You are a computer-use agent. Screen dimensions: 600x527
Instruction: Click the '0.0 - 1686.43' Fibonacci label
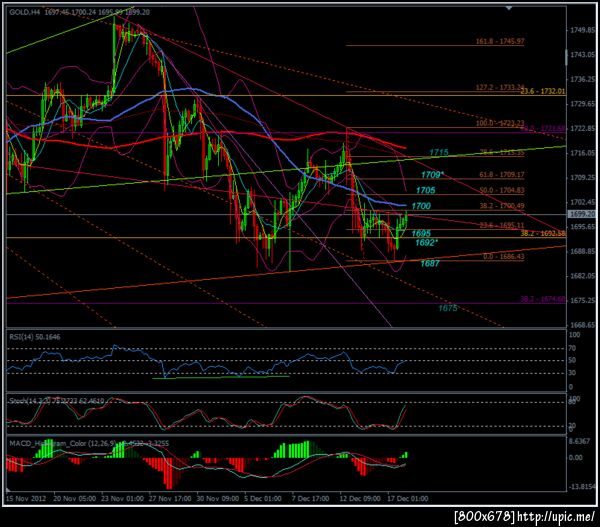[504, 256]
